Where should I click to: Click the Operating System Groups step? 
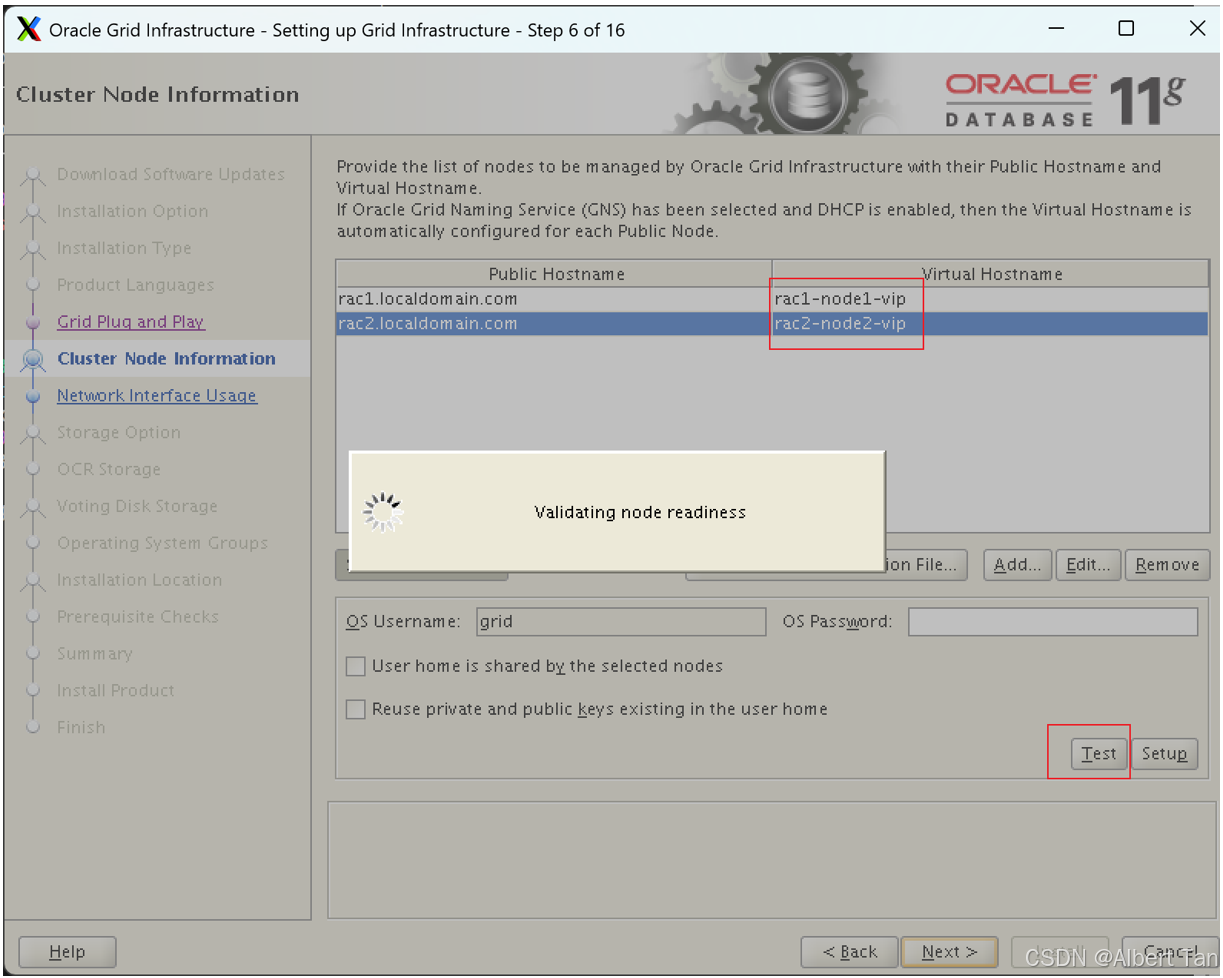(x=163, y=544)
